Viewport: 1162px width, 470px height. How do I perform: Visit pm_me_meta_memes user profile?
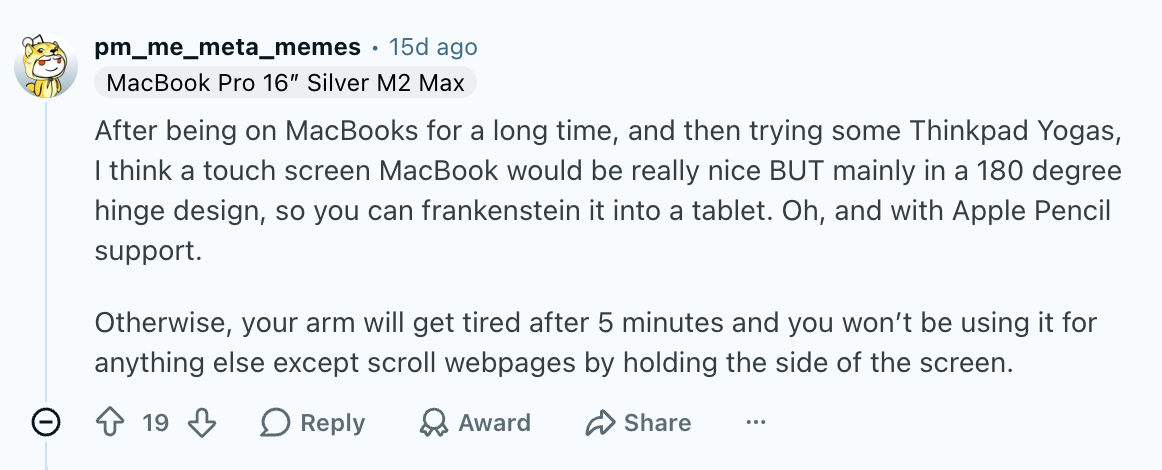pyautogui.click(x=228, y=47)
